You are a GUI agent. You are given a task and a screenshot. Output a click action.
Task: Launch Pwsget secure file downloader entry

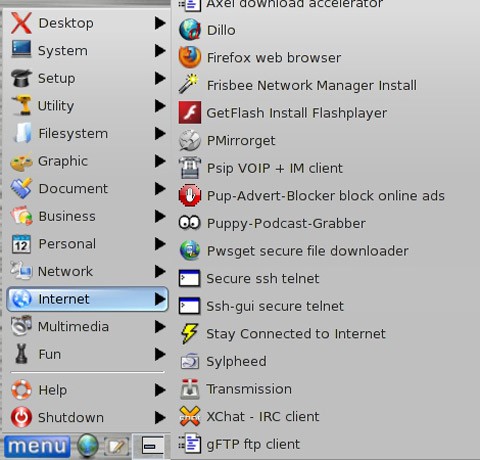pyautogui.click(x=308, y=251)
